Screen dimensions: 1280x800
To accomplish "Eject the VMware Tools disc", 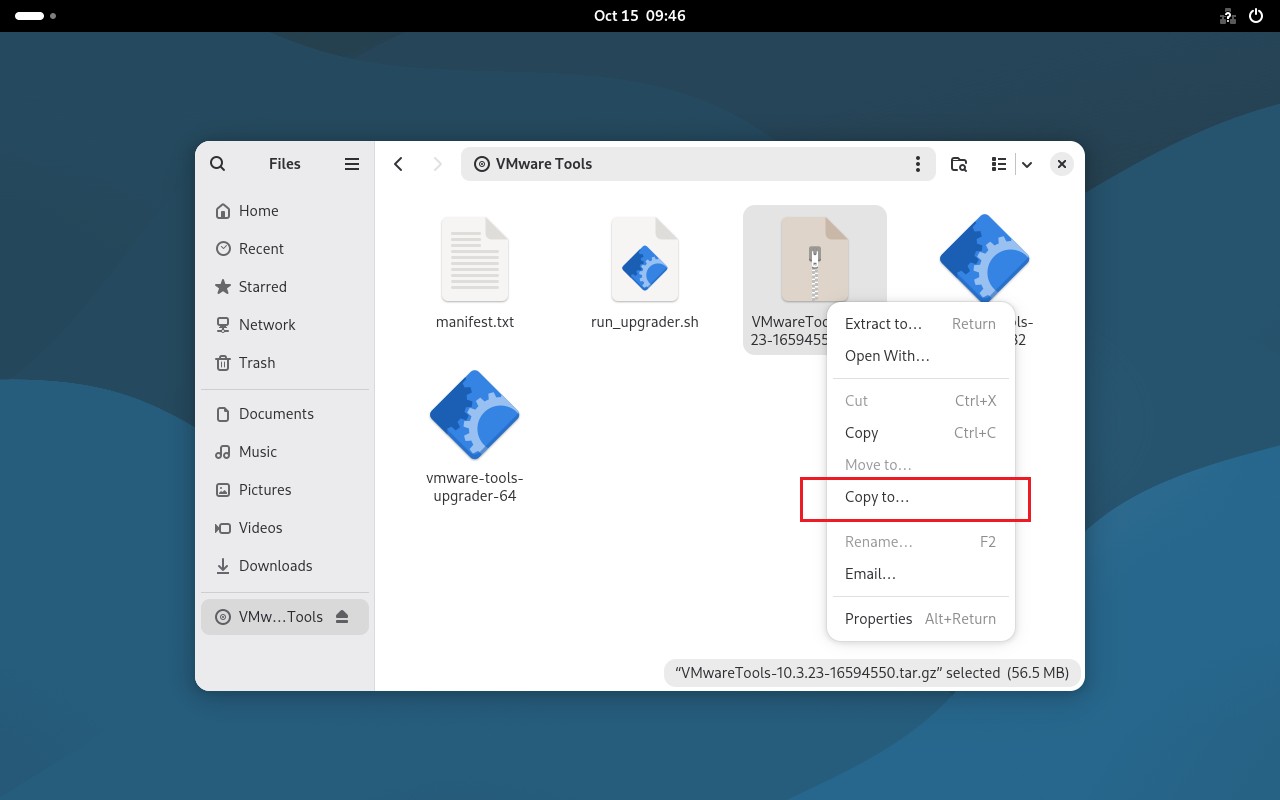I will pyautogui.click(x=342, y=617).
